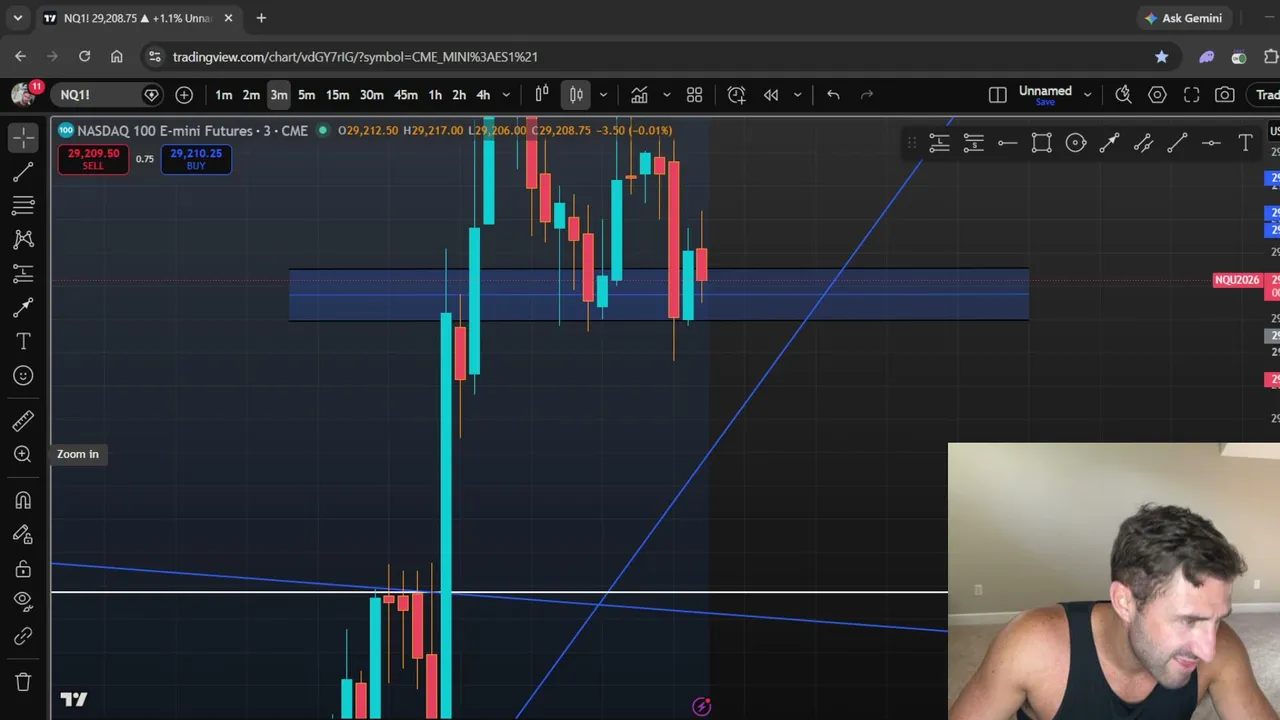Select the candles chart style icon
1280x720 pixels.
[576, 95]
